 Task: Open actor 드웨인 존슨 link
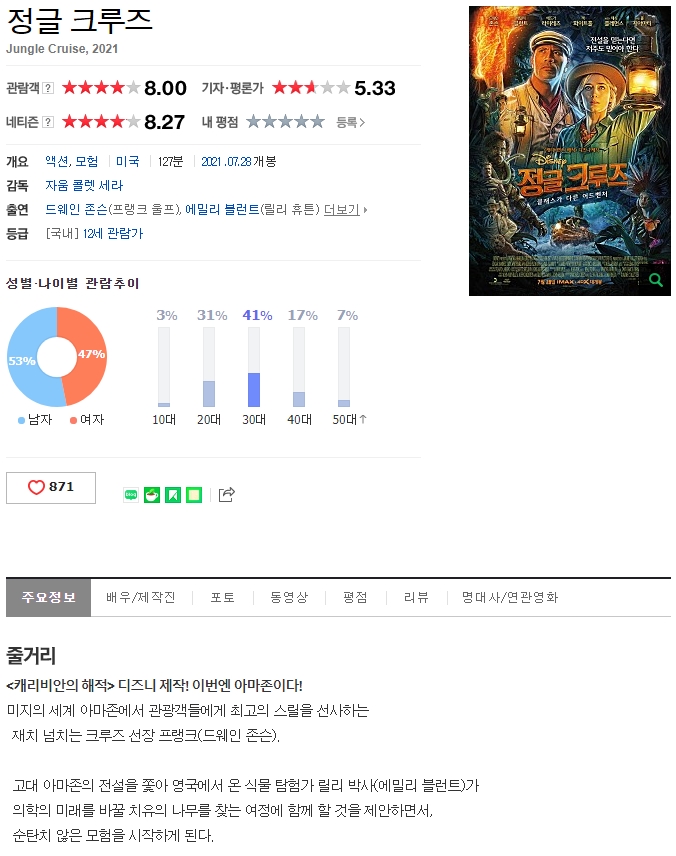point(76,210)
